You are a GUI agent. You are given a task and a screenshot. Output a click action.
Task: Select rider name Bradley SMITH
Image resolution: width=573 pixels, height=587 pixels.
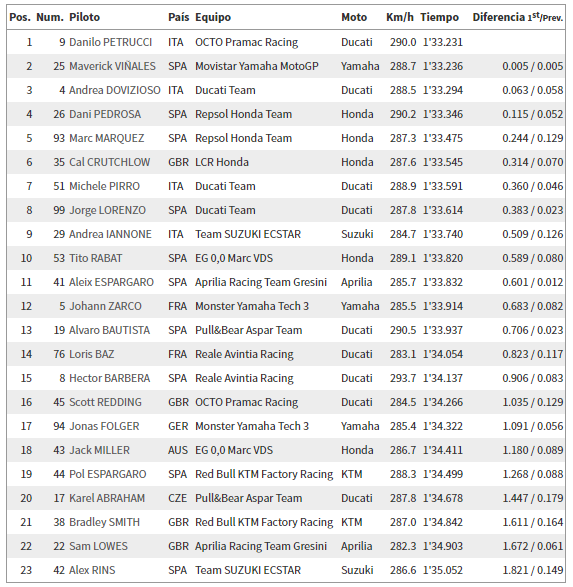coord(104,522)
